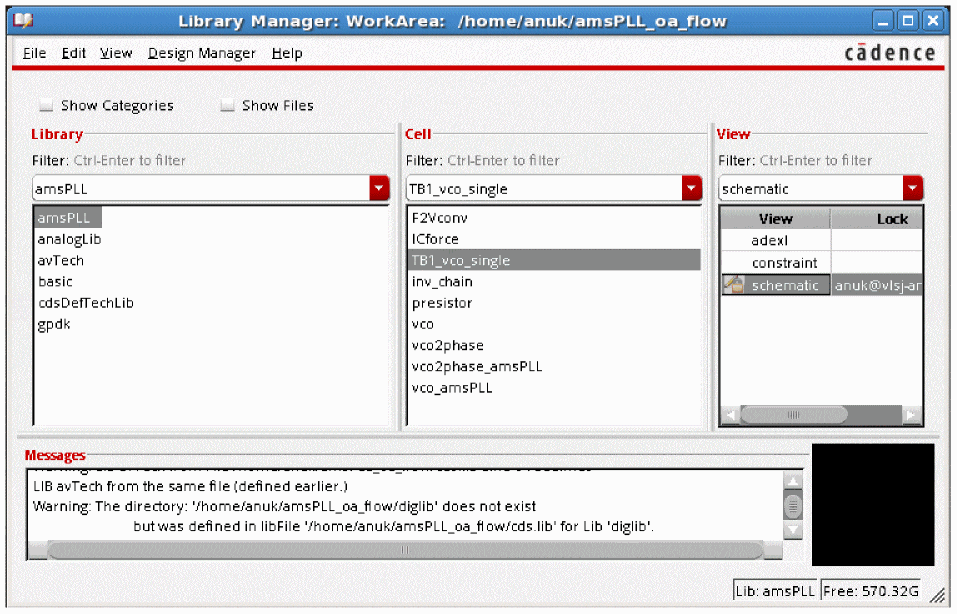Viewport: 957px width, 614px height.
Task: Enable the Show Categories checkbox
Action: click(46, 106)
